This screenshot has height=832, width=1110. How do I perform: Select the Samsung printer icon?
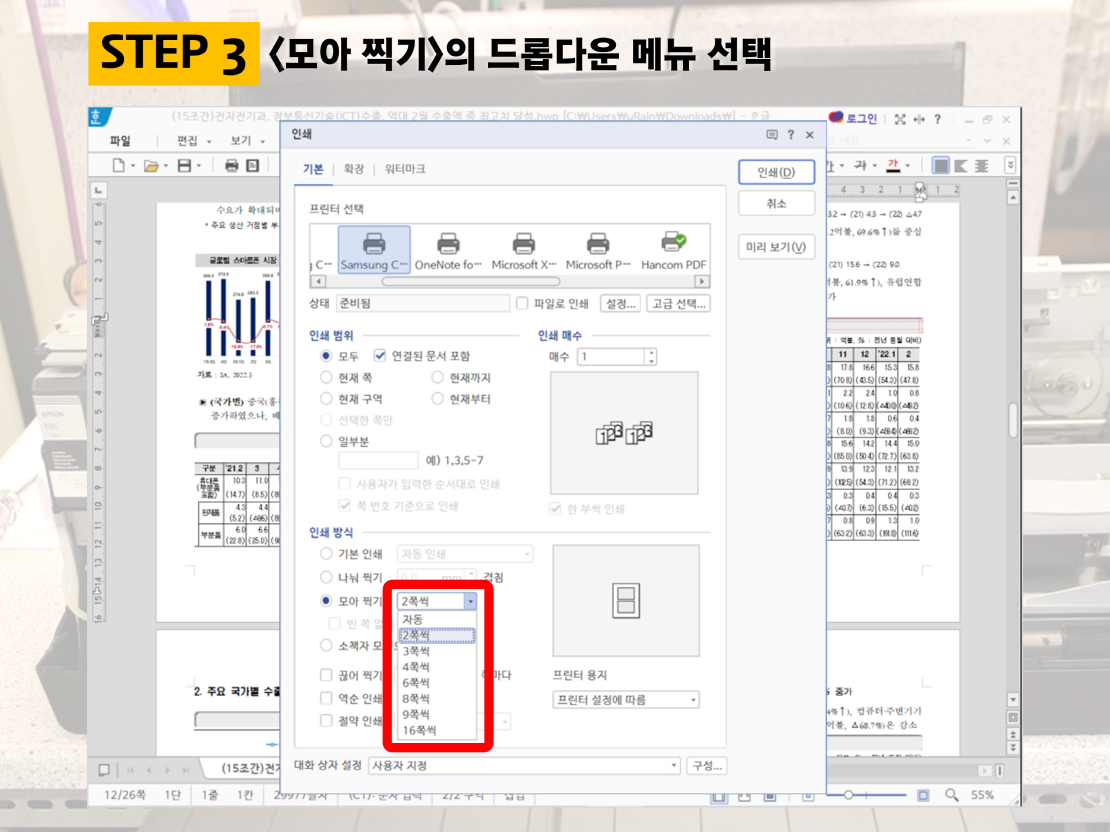[x=374, y=250]
